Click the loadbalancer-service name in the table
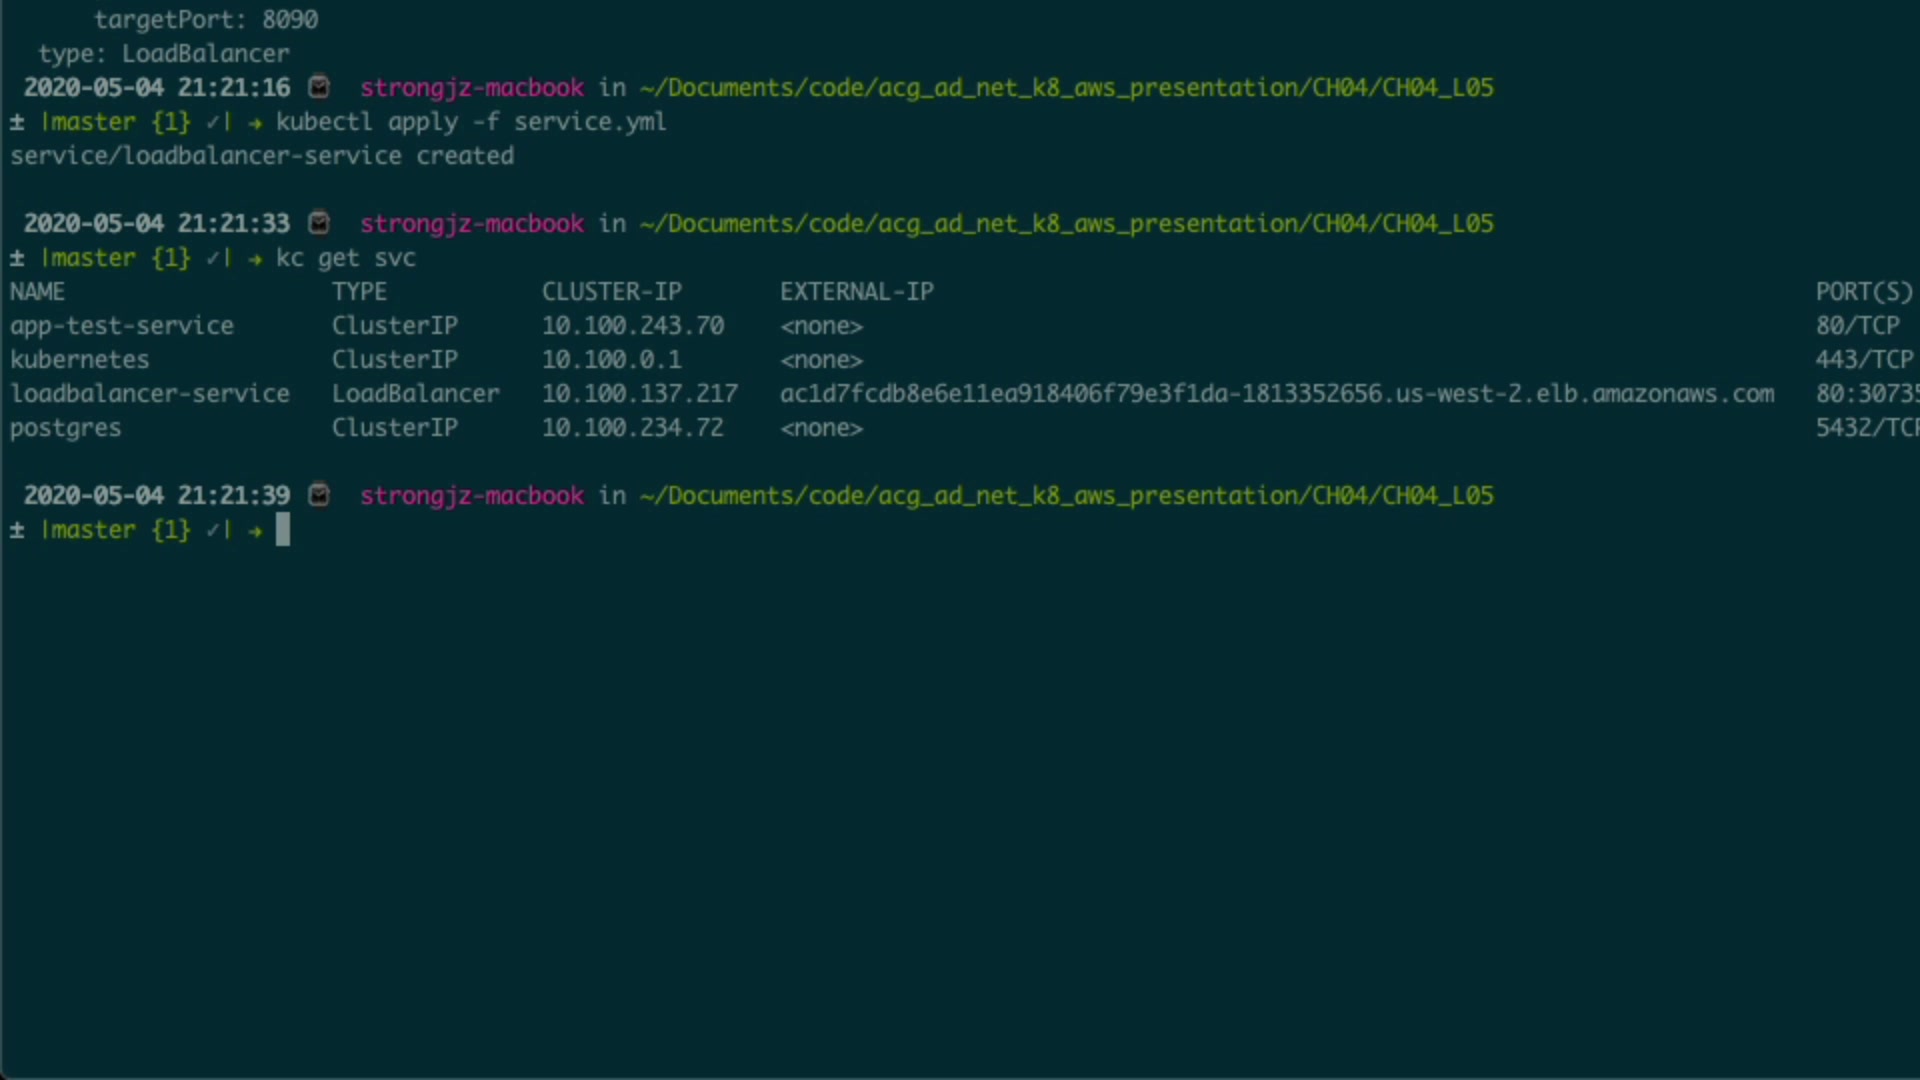 150,394
